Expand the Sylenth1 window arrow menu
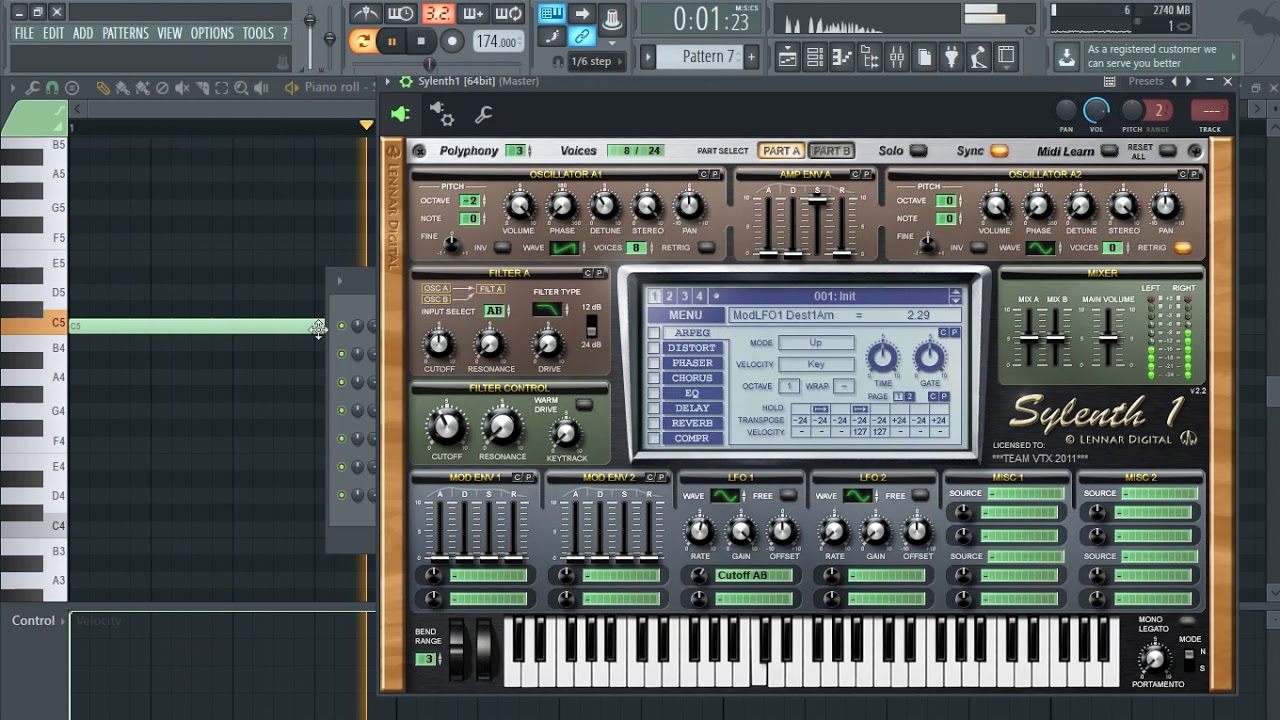Viewport: 1280px width, 720px height. click(388, 81)
